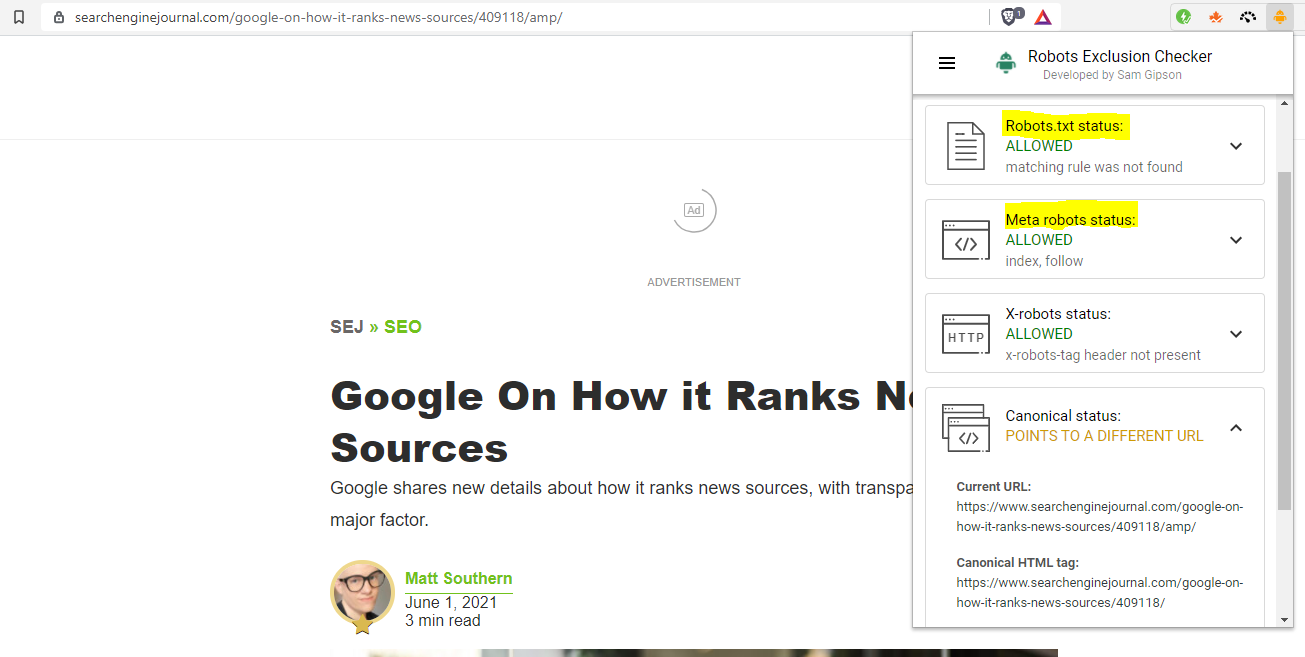Expand the Robots.txt status section

tap(1236, 146)
